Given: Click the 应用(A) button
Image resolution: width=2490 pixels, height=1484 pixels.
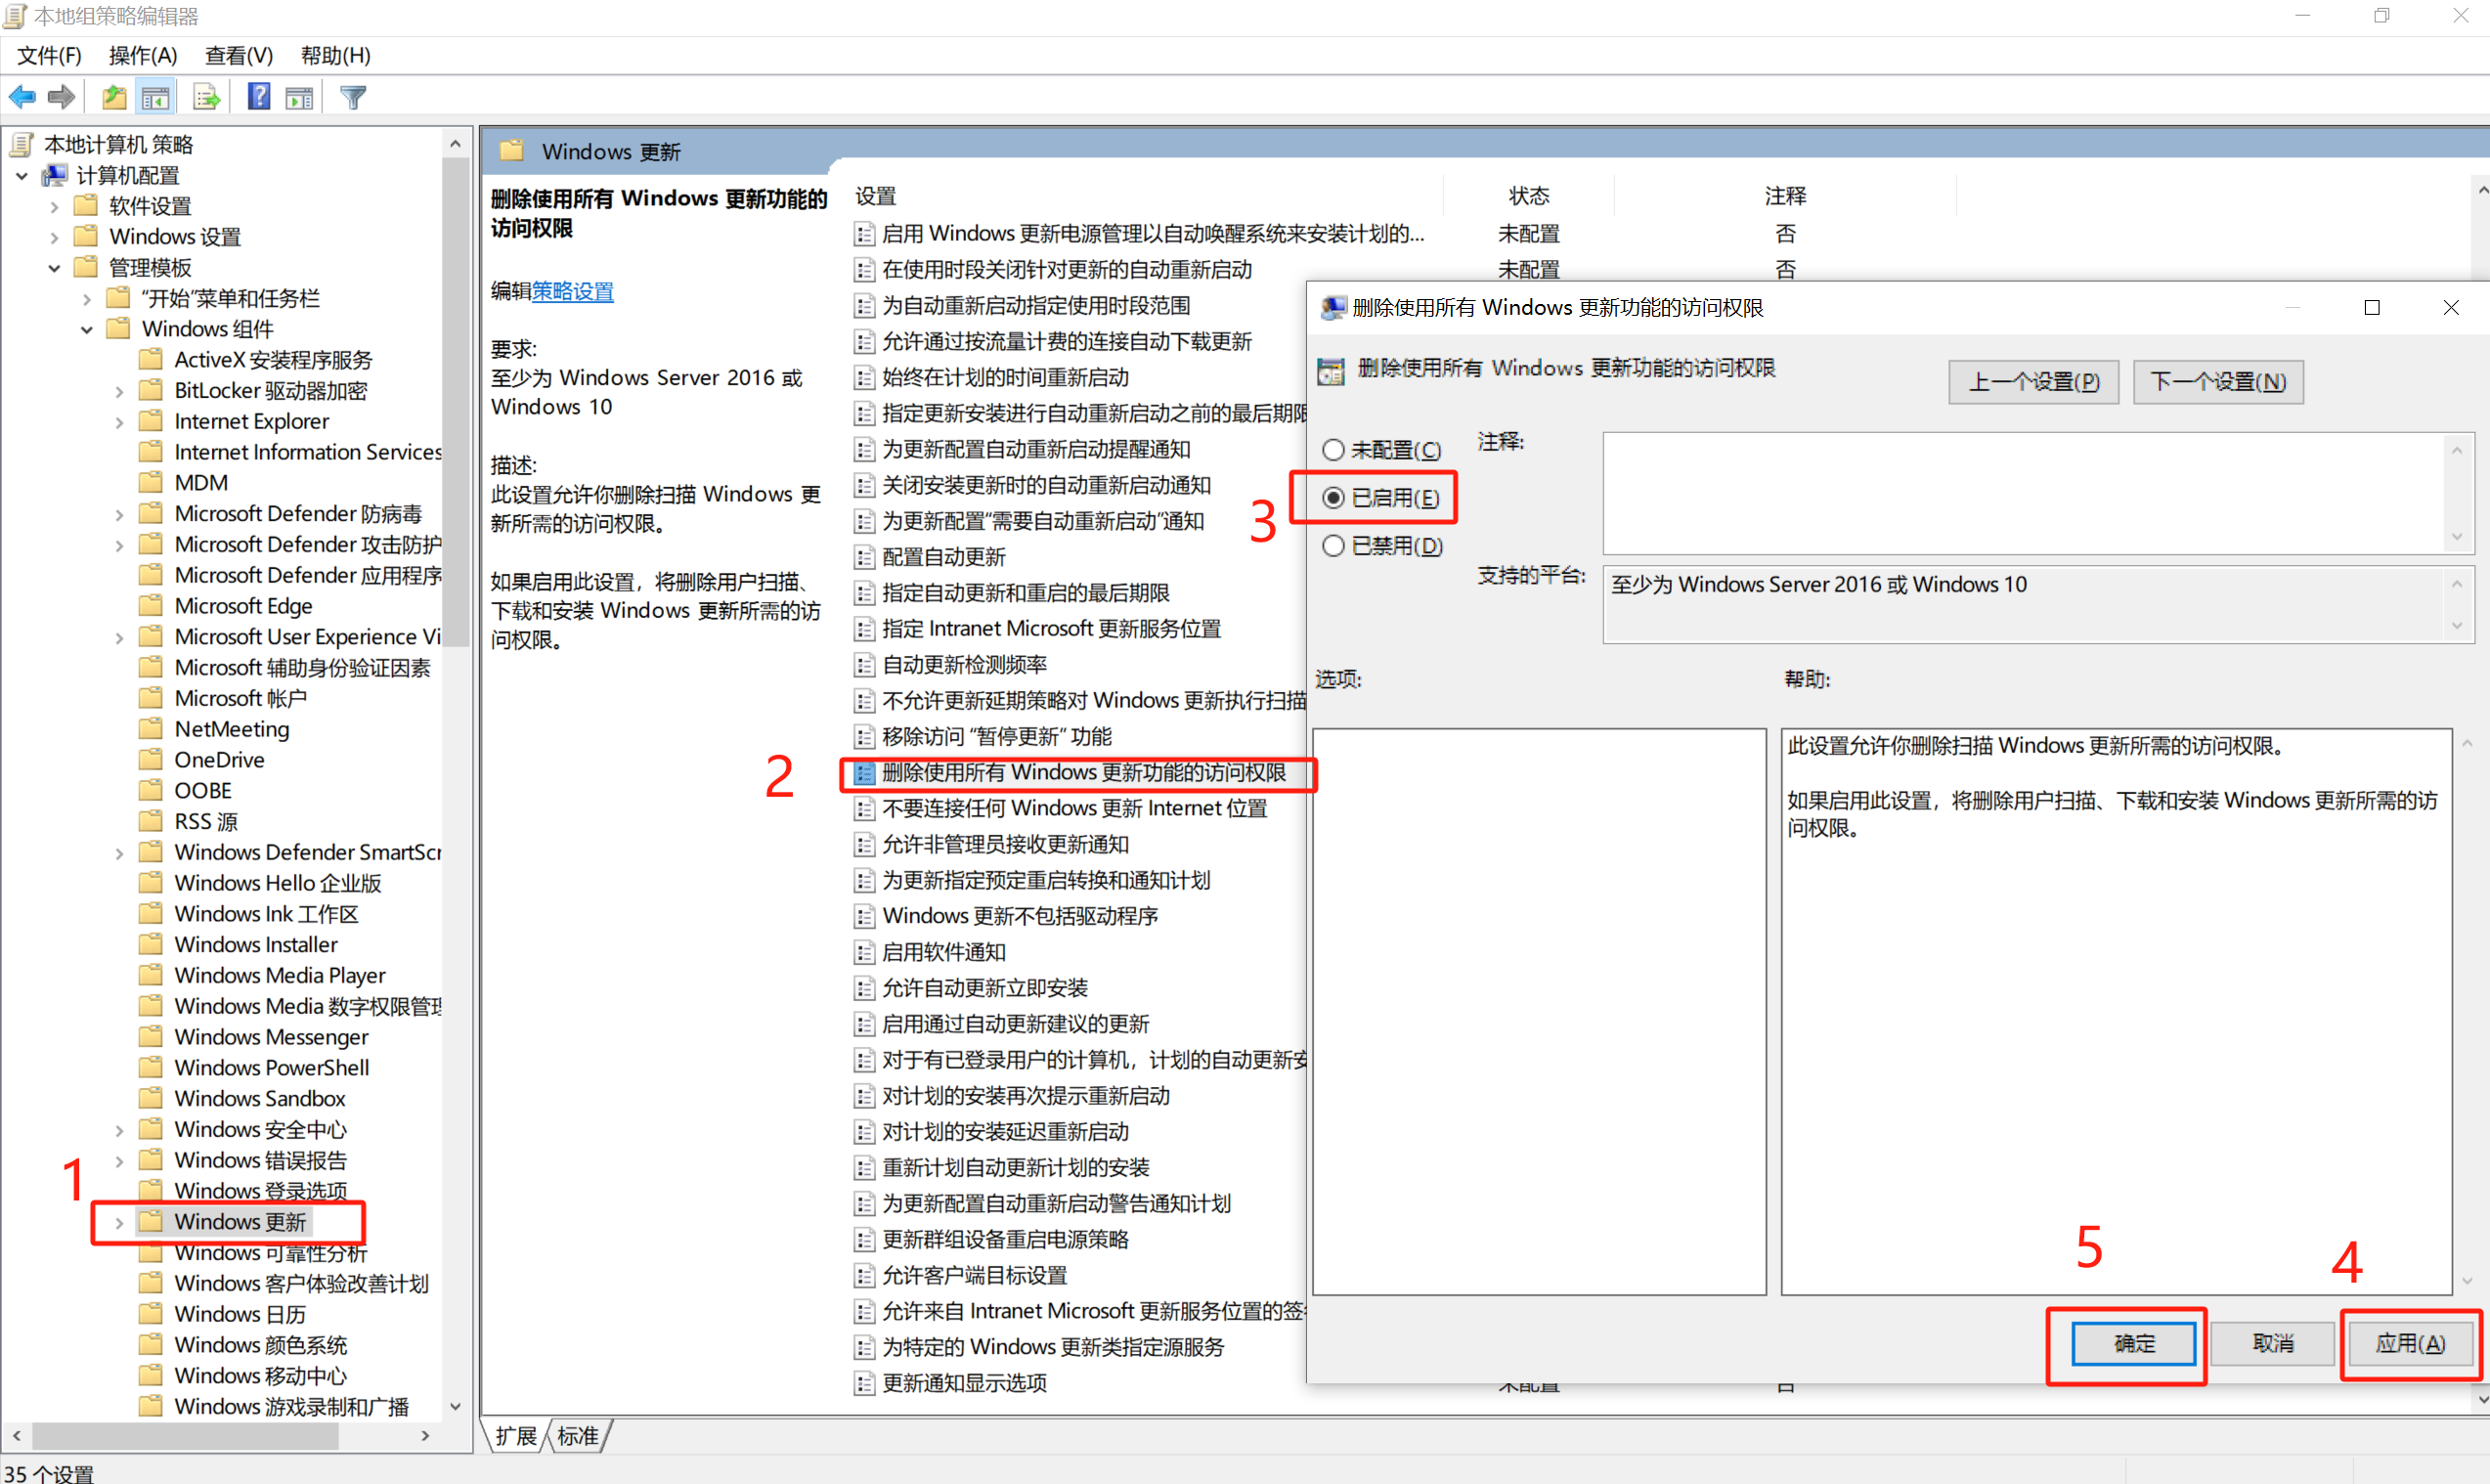Looking at the screenshot, I should click(2410, 1343).
